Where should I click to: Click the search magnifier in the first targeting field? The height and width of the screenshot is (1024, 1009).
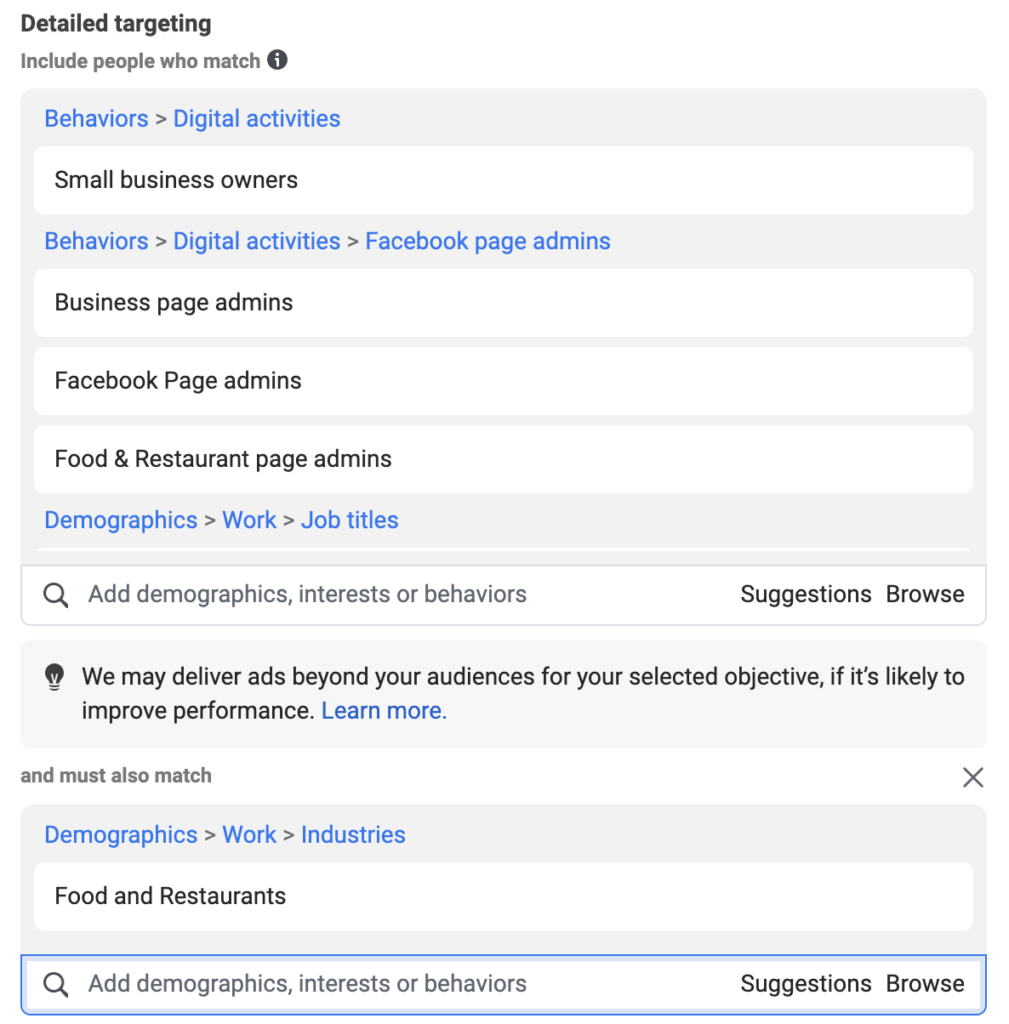(x=56, y=595)
